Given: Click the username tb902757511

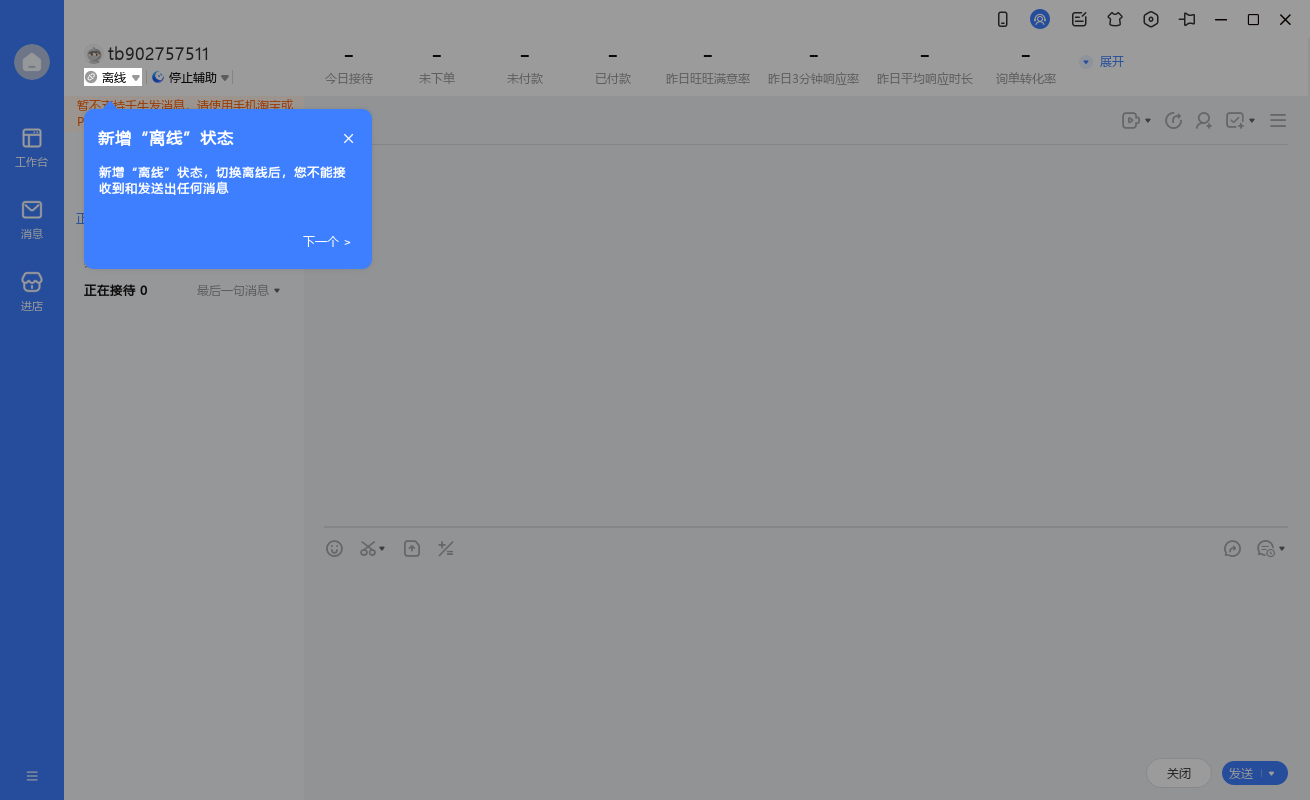Looking at the screenshot, I should (x=158, y=54).
